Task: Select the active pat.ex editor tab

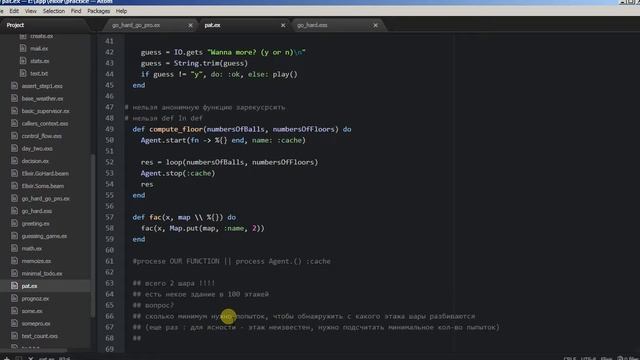Action: tap(212, 25)
